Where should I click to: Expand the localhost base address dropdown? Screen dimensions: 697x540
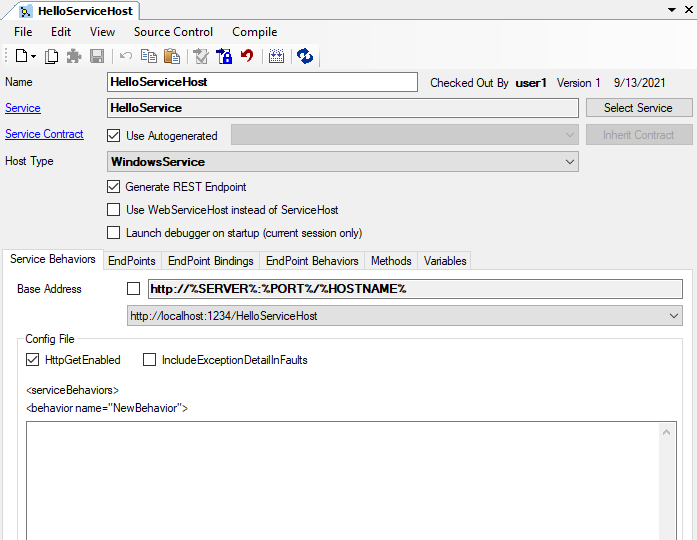[x=405, y=316]
